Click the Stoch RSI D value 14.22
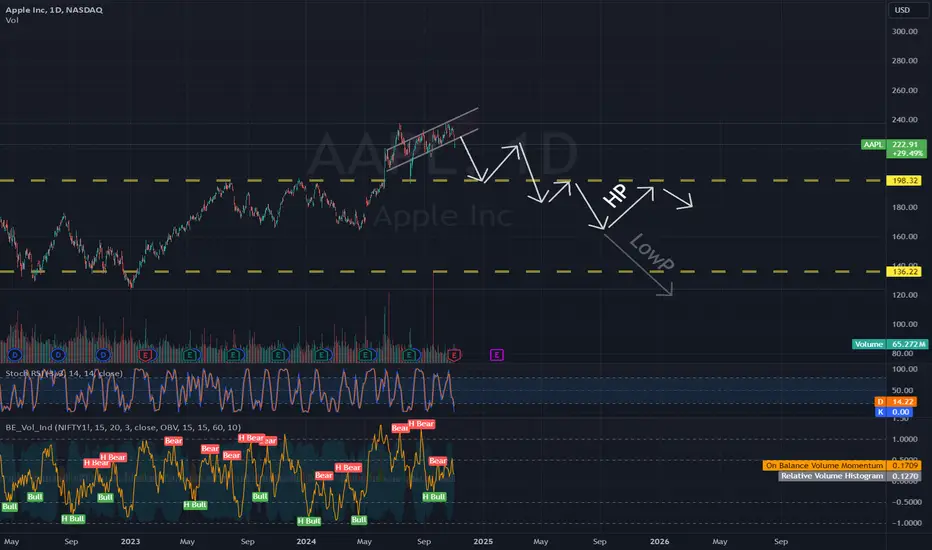 [902, 402]
